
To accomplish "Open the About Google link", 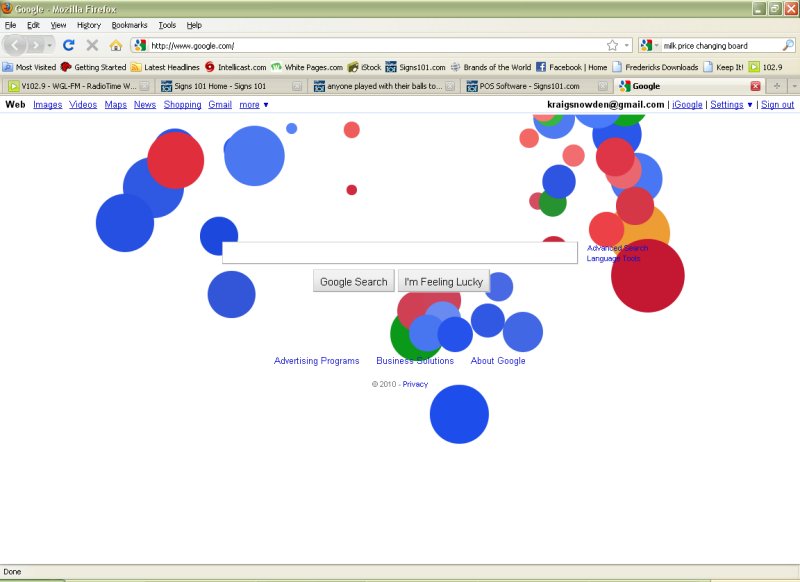I will click(497, 361).
